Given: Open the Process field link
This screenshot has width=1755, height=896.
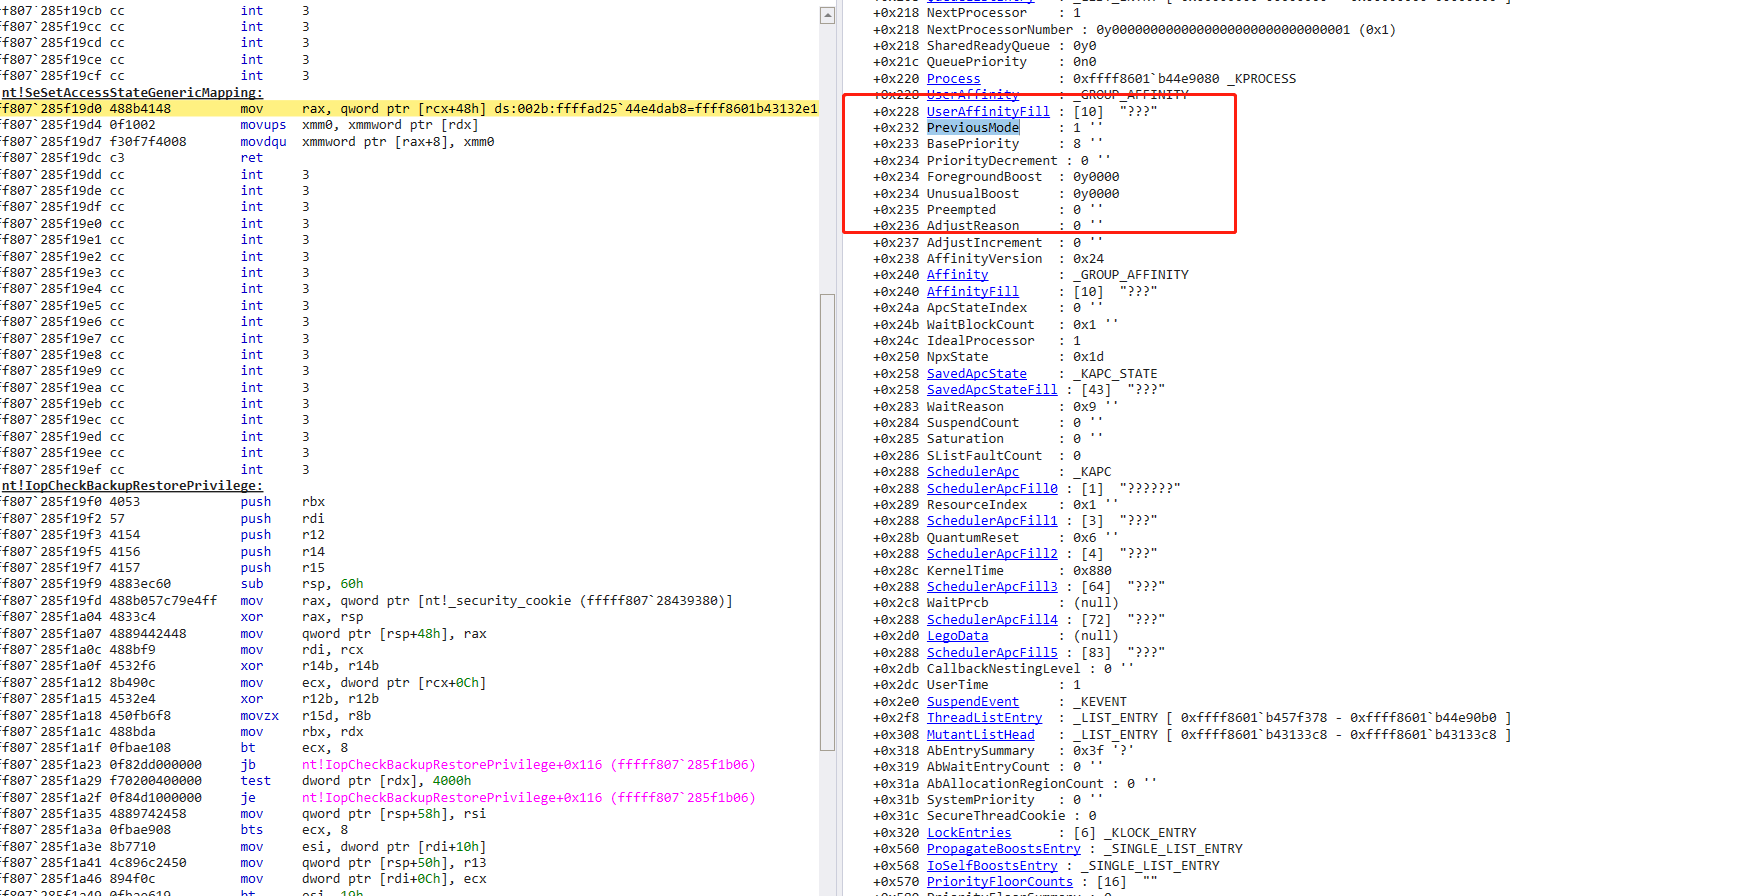Looking at the screenshot, I should [x=953, y=79].
